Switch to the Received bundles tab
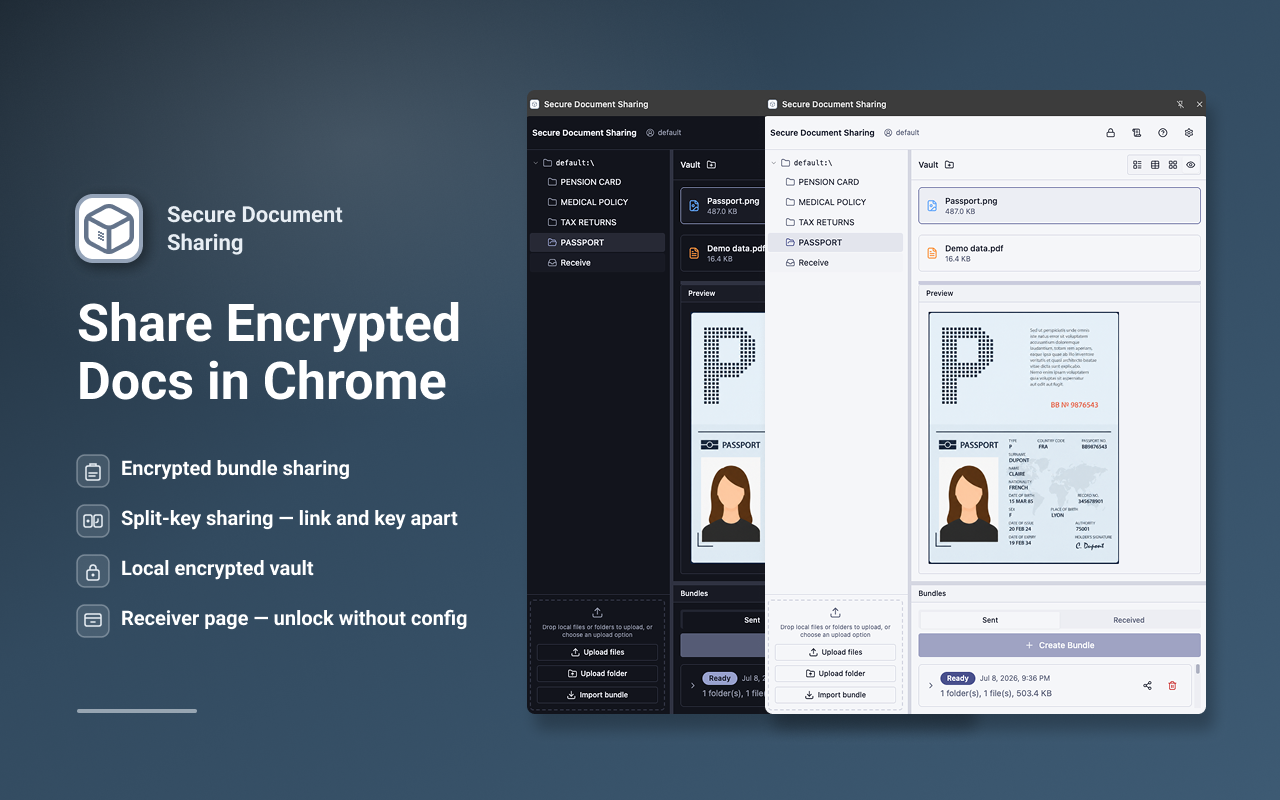Viewport: 1280px width, 800px height. 1129,620
